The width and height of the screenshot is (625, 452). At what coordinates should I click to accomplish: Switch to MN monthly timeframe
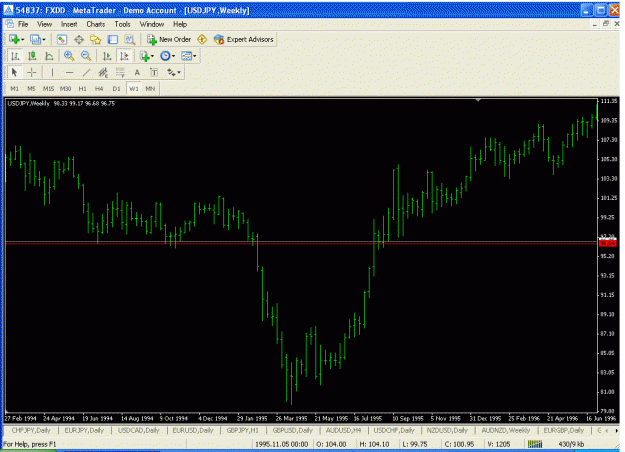pyautogui.click(x=150, y=89)
